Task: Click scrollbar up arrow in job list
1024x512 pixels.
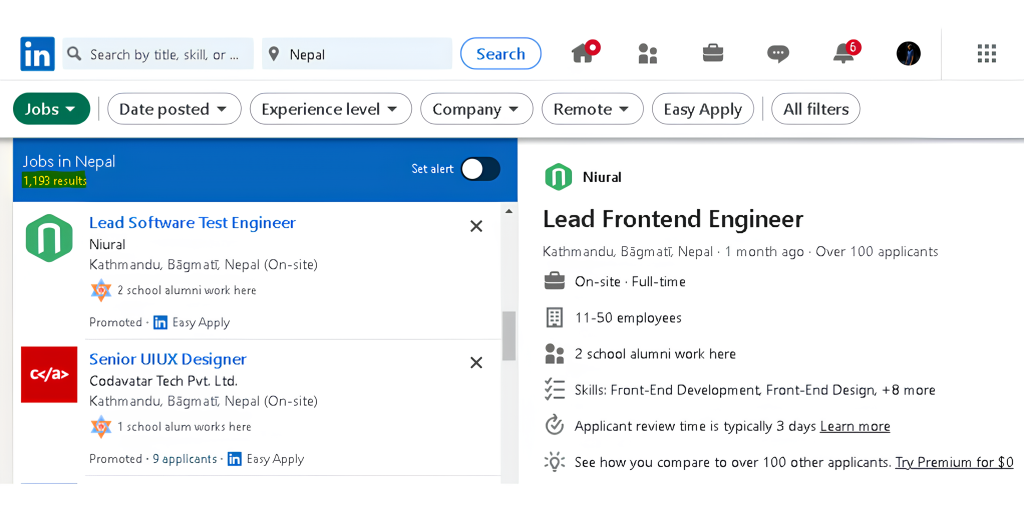Action: coord(509,211)
